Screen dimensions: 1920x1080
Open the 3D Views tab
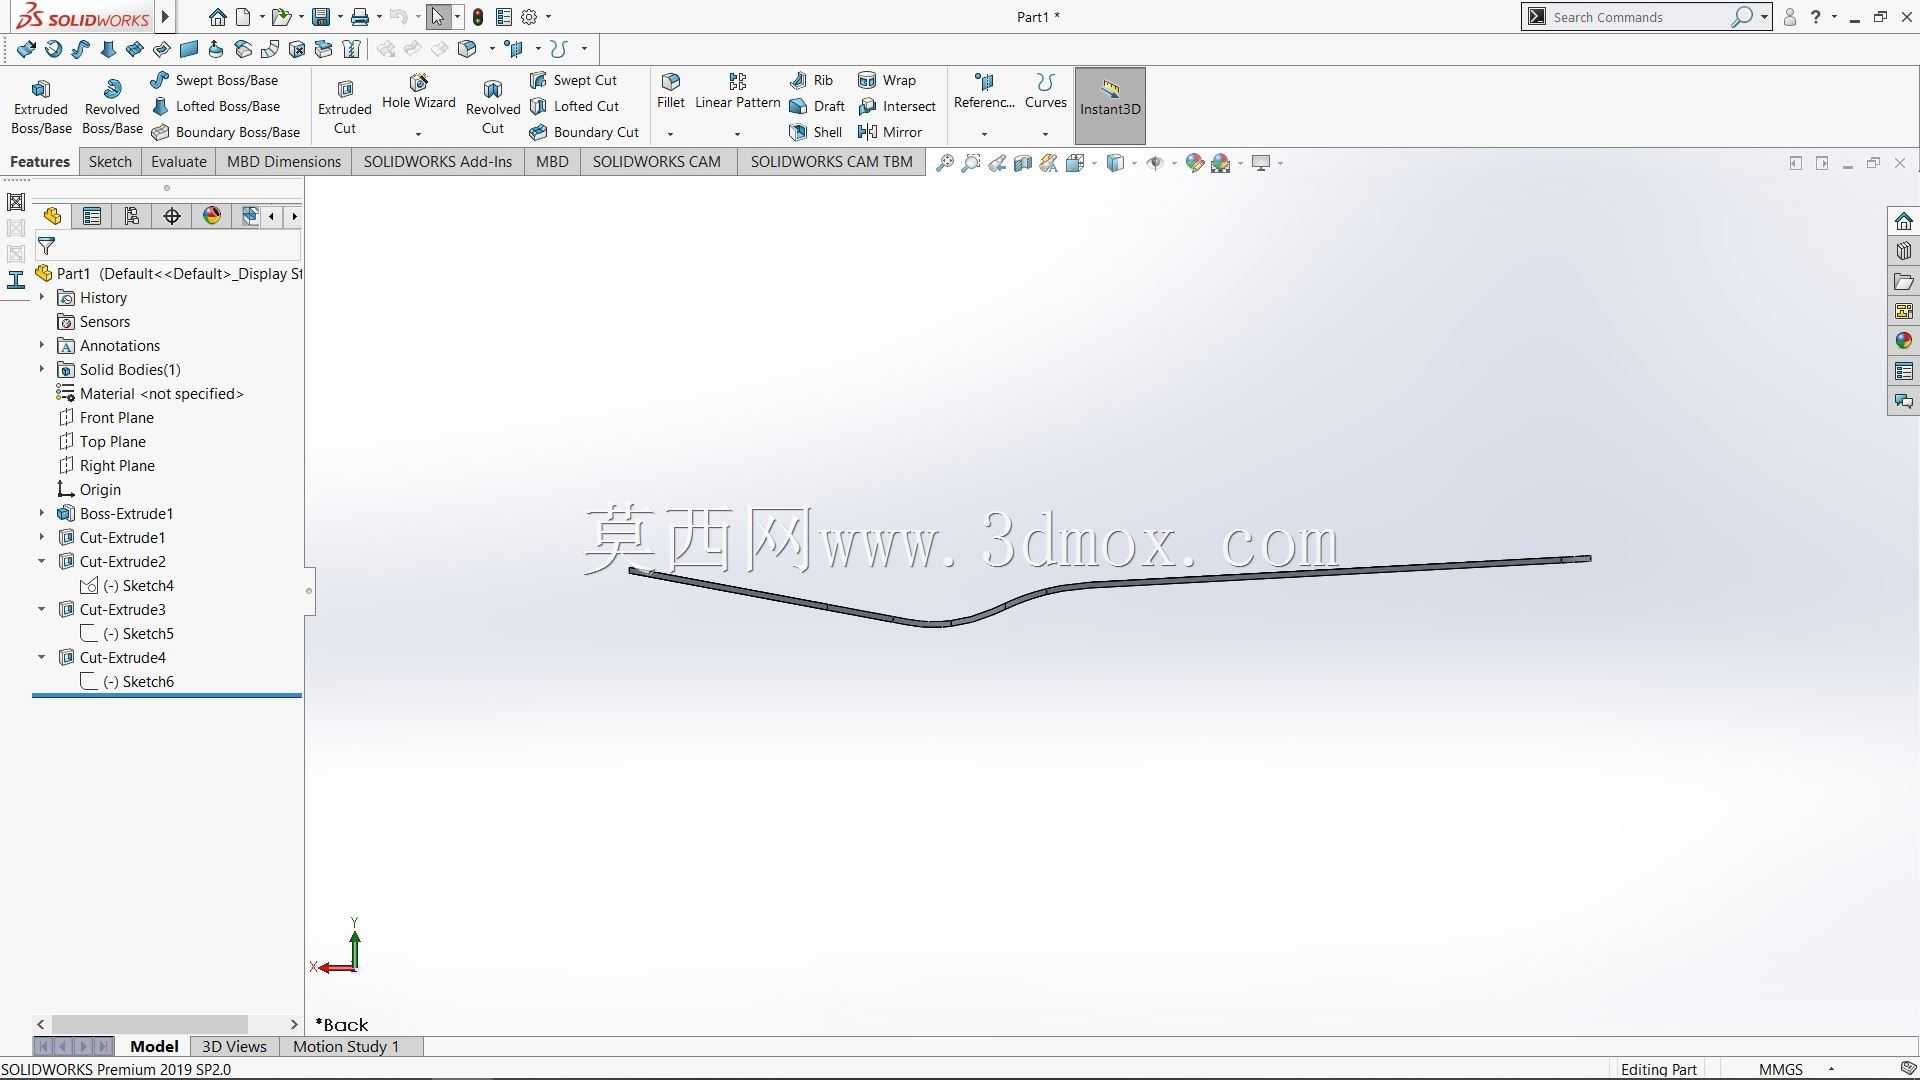(x=234, y=1047)
